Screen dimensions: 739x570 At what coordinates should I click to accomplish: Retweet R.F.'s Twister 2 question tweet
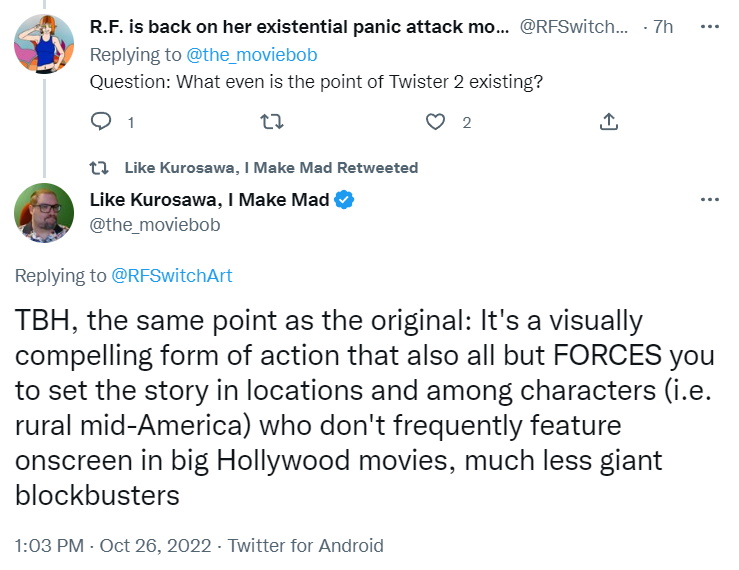pyautogui.click(x=271, y=122)
